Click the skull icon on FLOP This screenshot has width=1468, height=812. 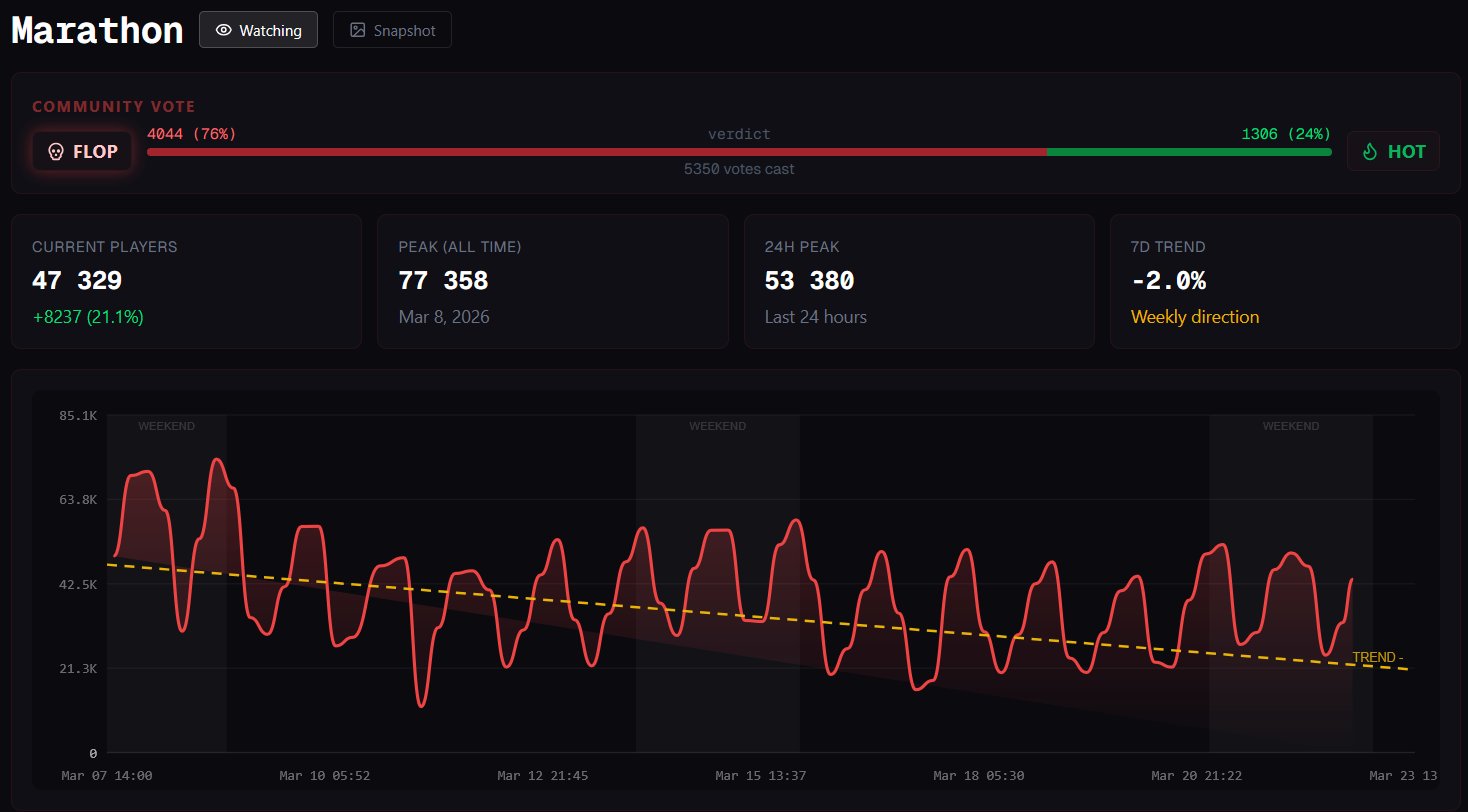click(56, 152)
